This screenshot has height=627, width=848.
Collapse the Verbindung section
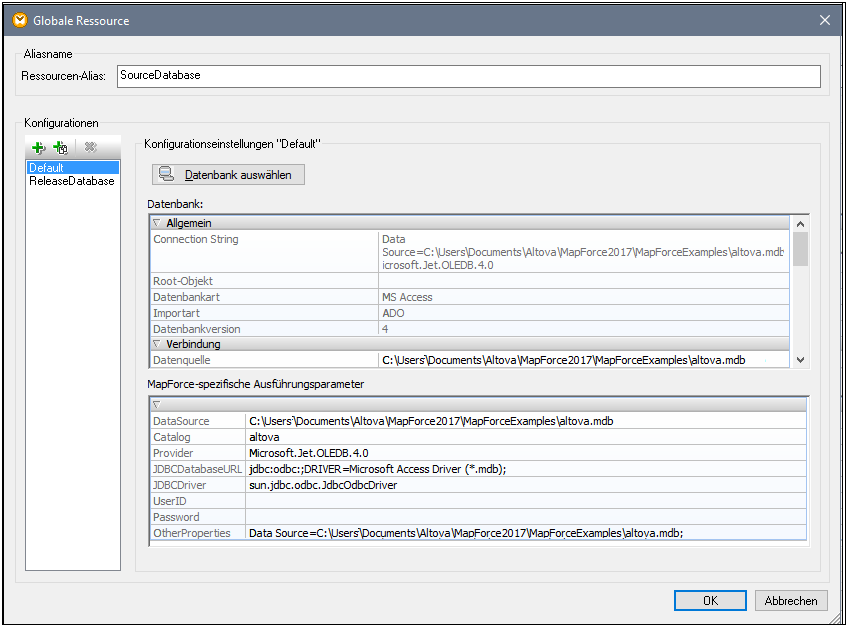click(x=157, y=344)
